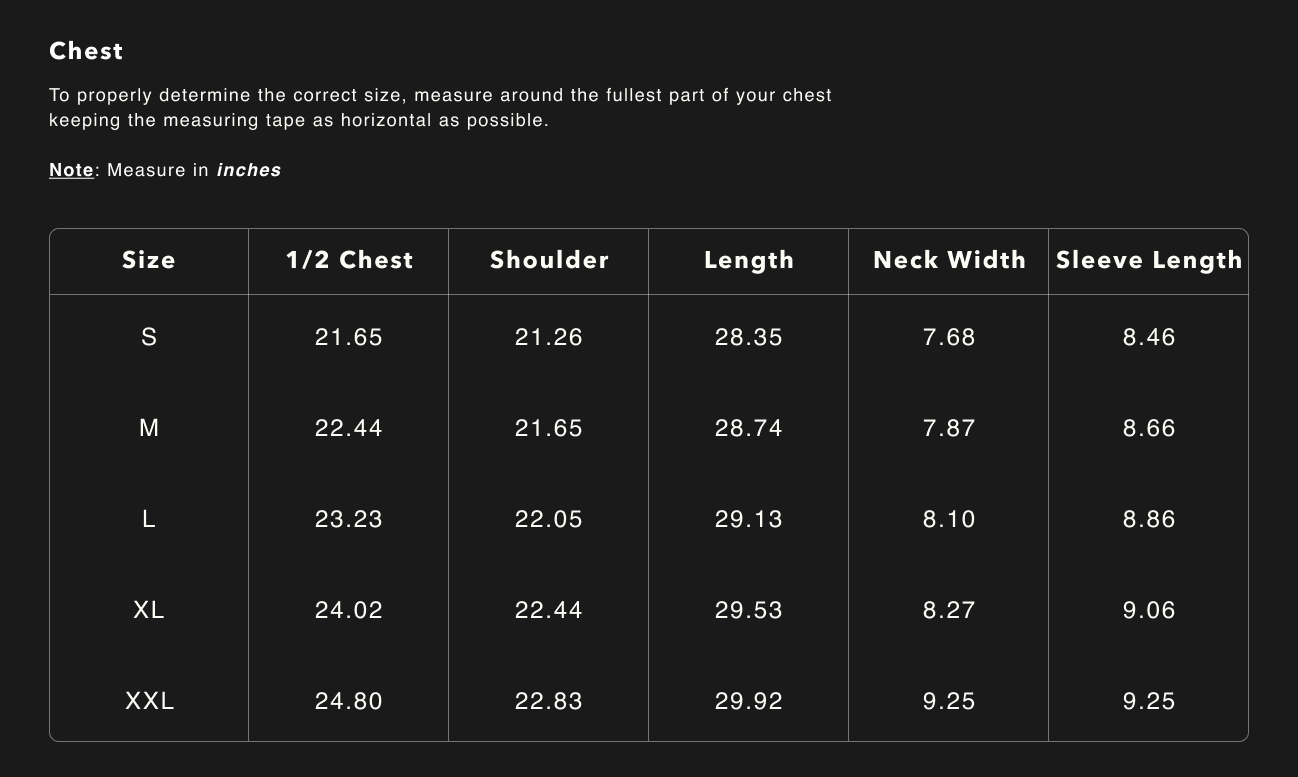Select the Neck Width value 7.87
Screen dimensions: 1298x777
click(x=949, y=428)
